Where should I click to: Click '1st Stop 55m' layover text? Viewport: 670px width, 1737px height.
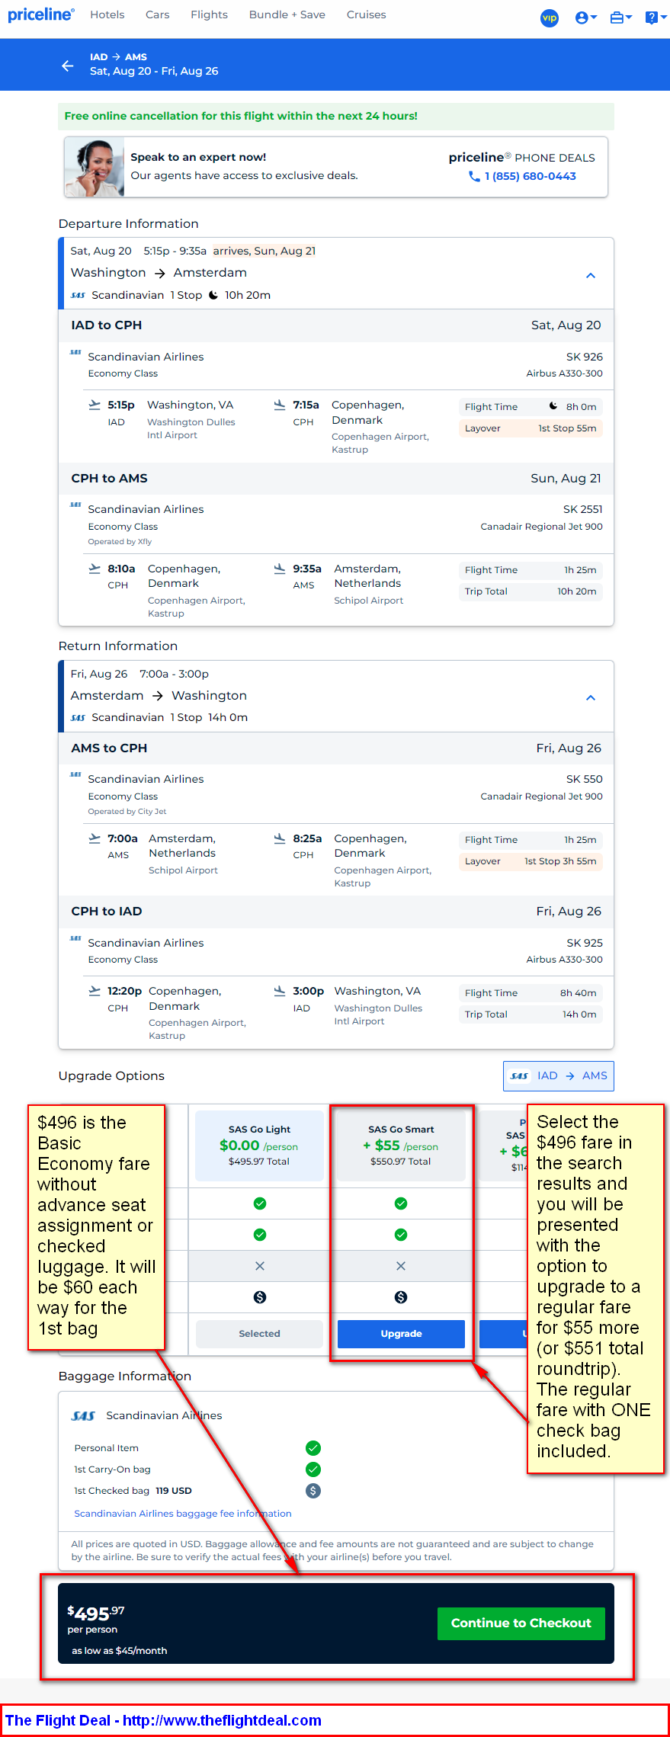click(567, 428)
